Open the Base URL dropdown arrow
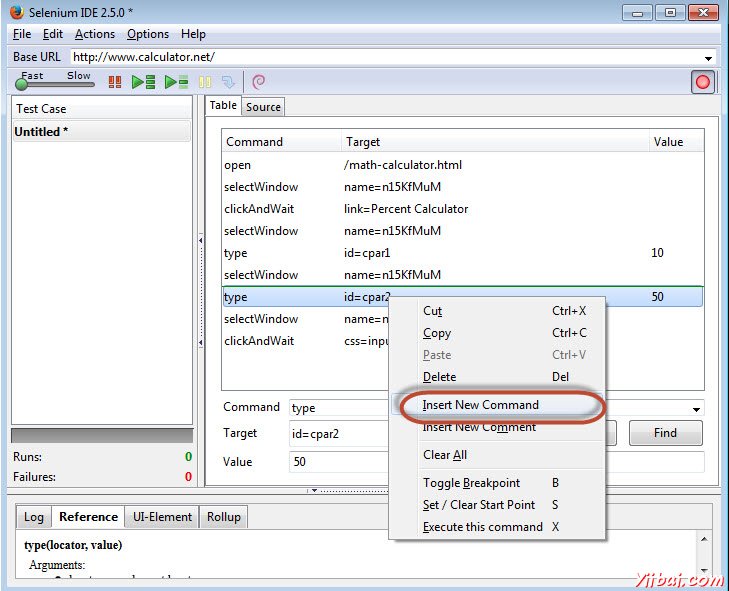The width and height of the screenshot is (729, 591). (708, 58)
